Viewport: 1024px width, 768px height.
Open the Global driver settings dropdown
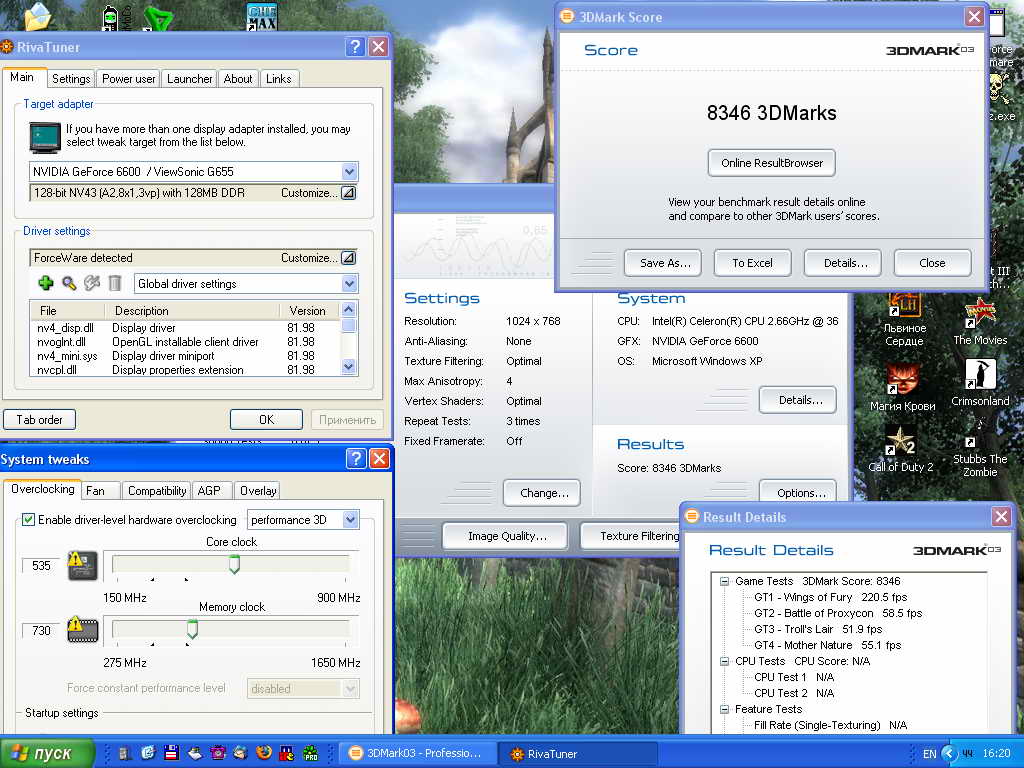349,283
